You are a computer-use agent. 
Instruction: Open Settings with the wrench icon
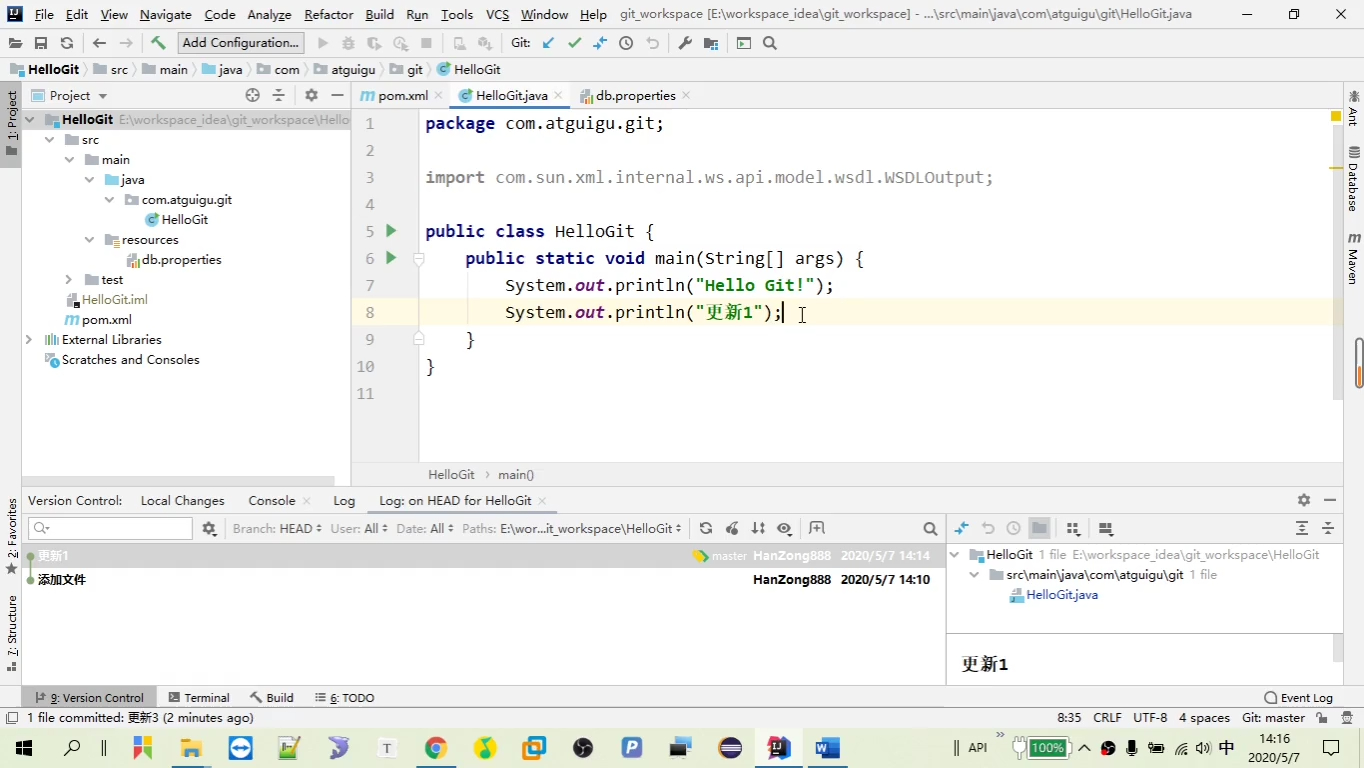point(685,43)
